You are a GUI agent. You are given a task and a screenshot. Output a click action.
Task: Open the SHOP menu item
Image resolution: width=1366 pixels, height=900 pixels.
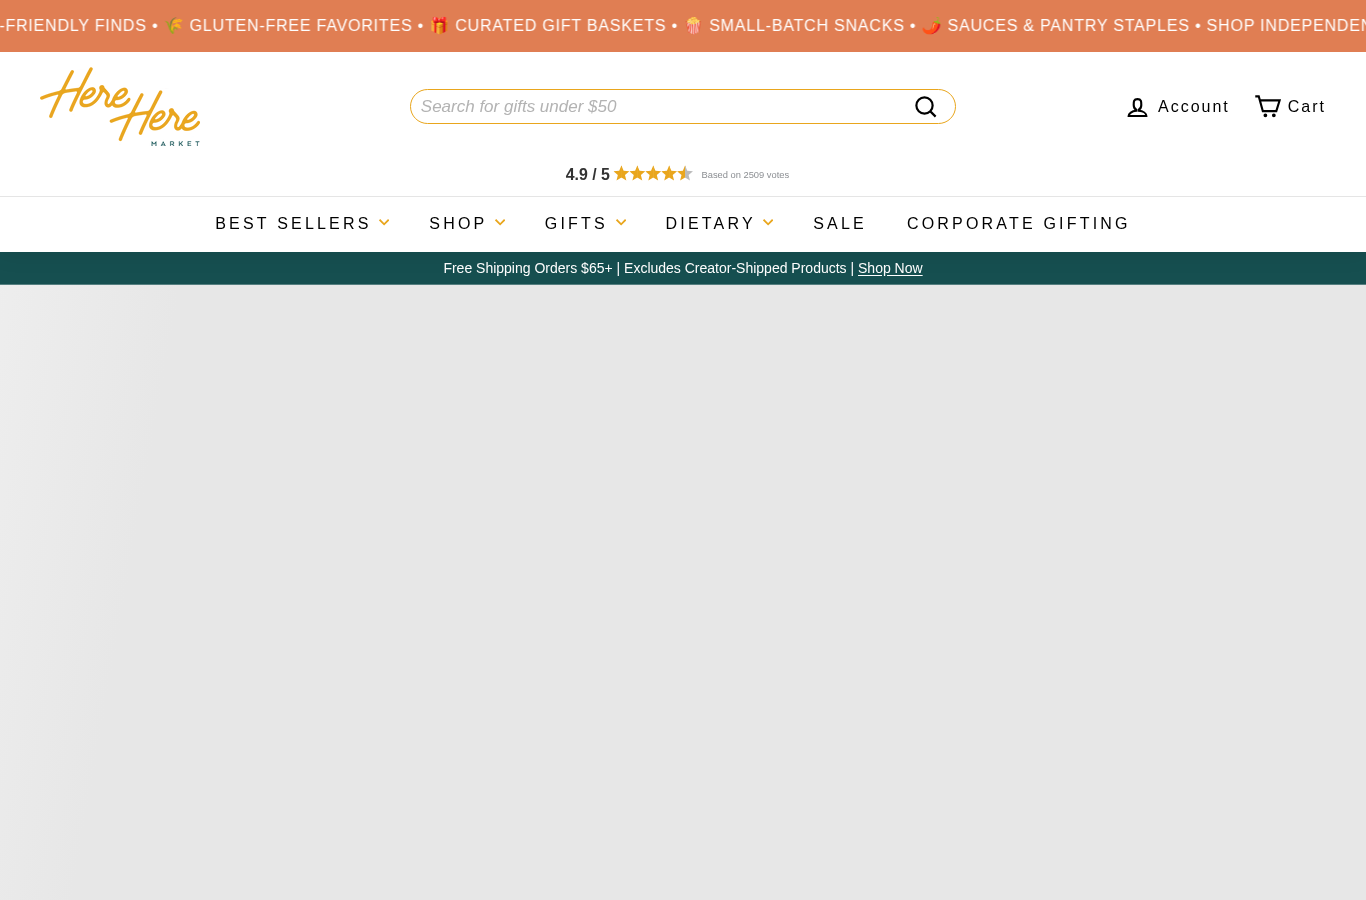(458, 224)
